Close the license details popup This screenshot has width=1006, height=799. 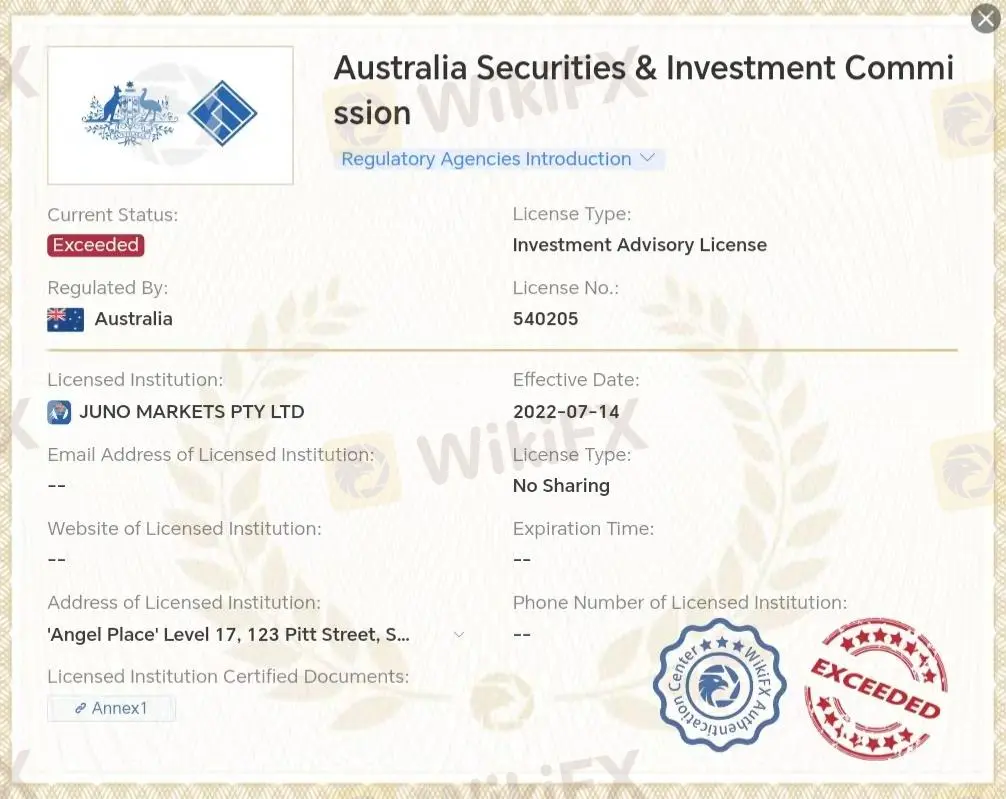pyautogui.click(x=985, y=19)
